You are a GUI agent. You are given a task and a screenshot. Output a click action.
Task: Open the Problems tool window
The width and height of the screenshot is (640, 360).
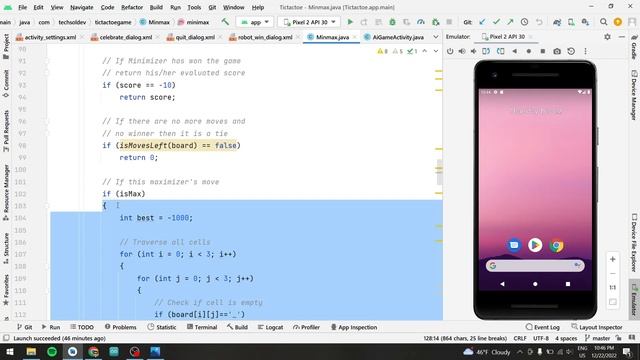(120, 327)
